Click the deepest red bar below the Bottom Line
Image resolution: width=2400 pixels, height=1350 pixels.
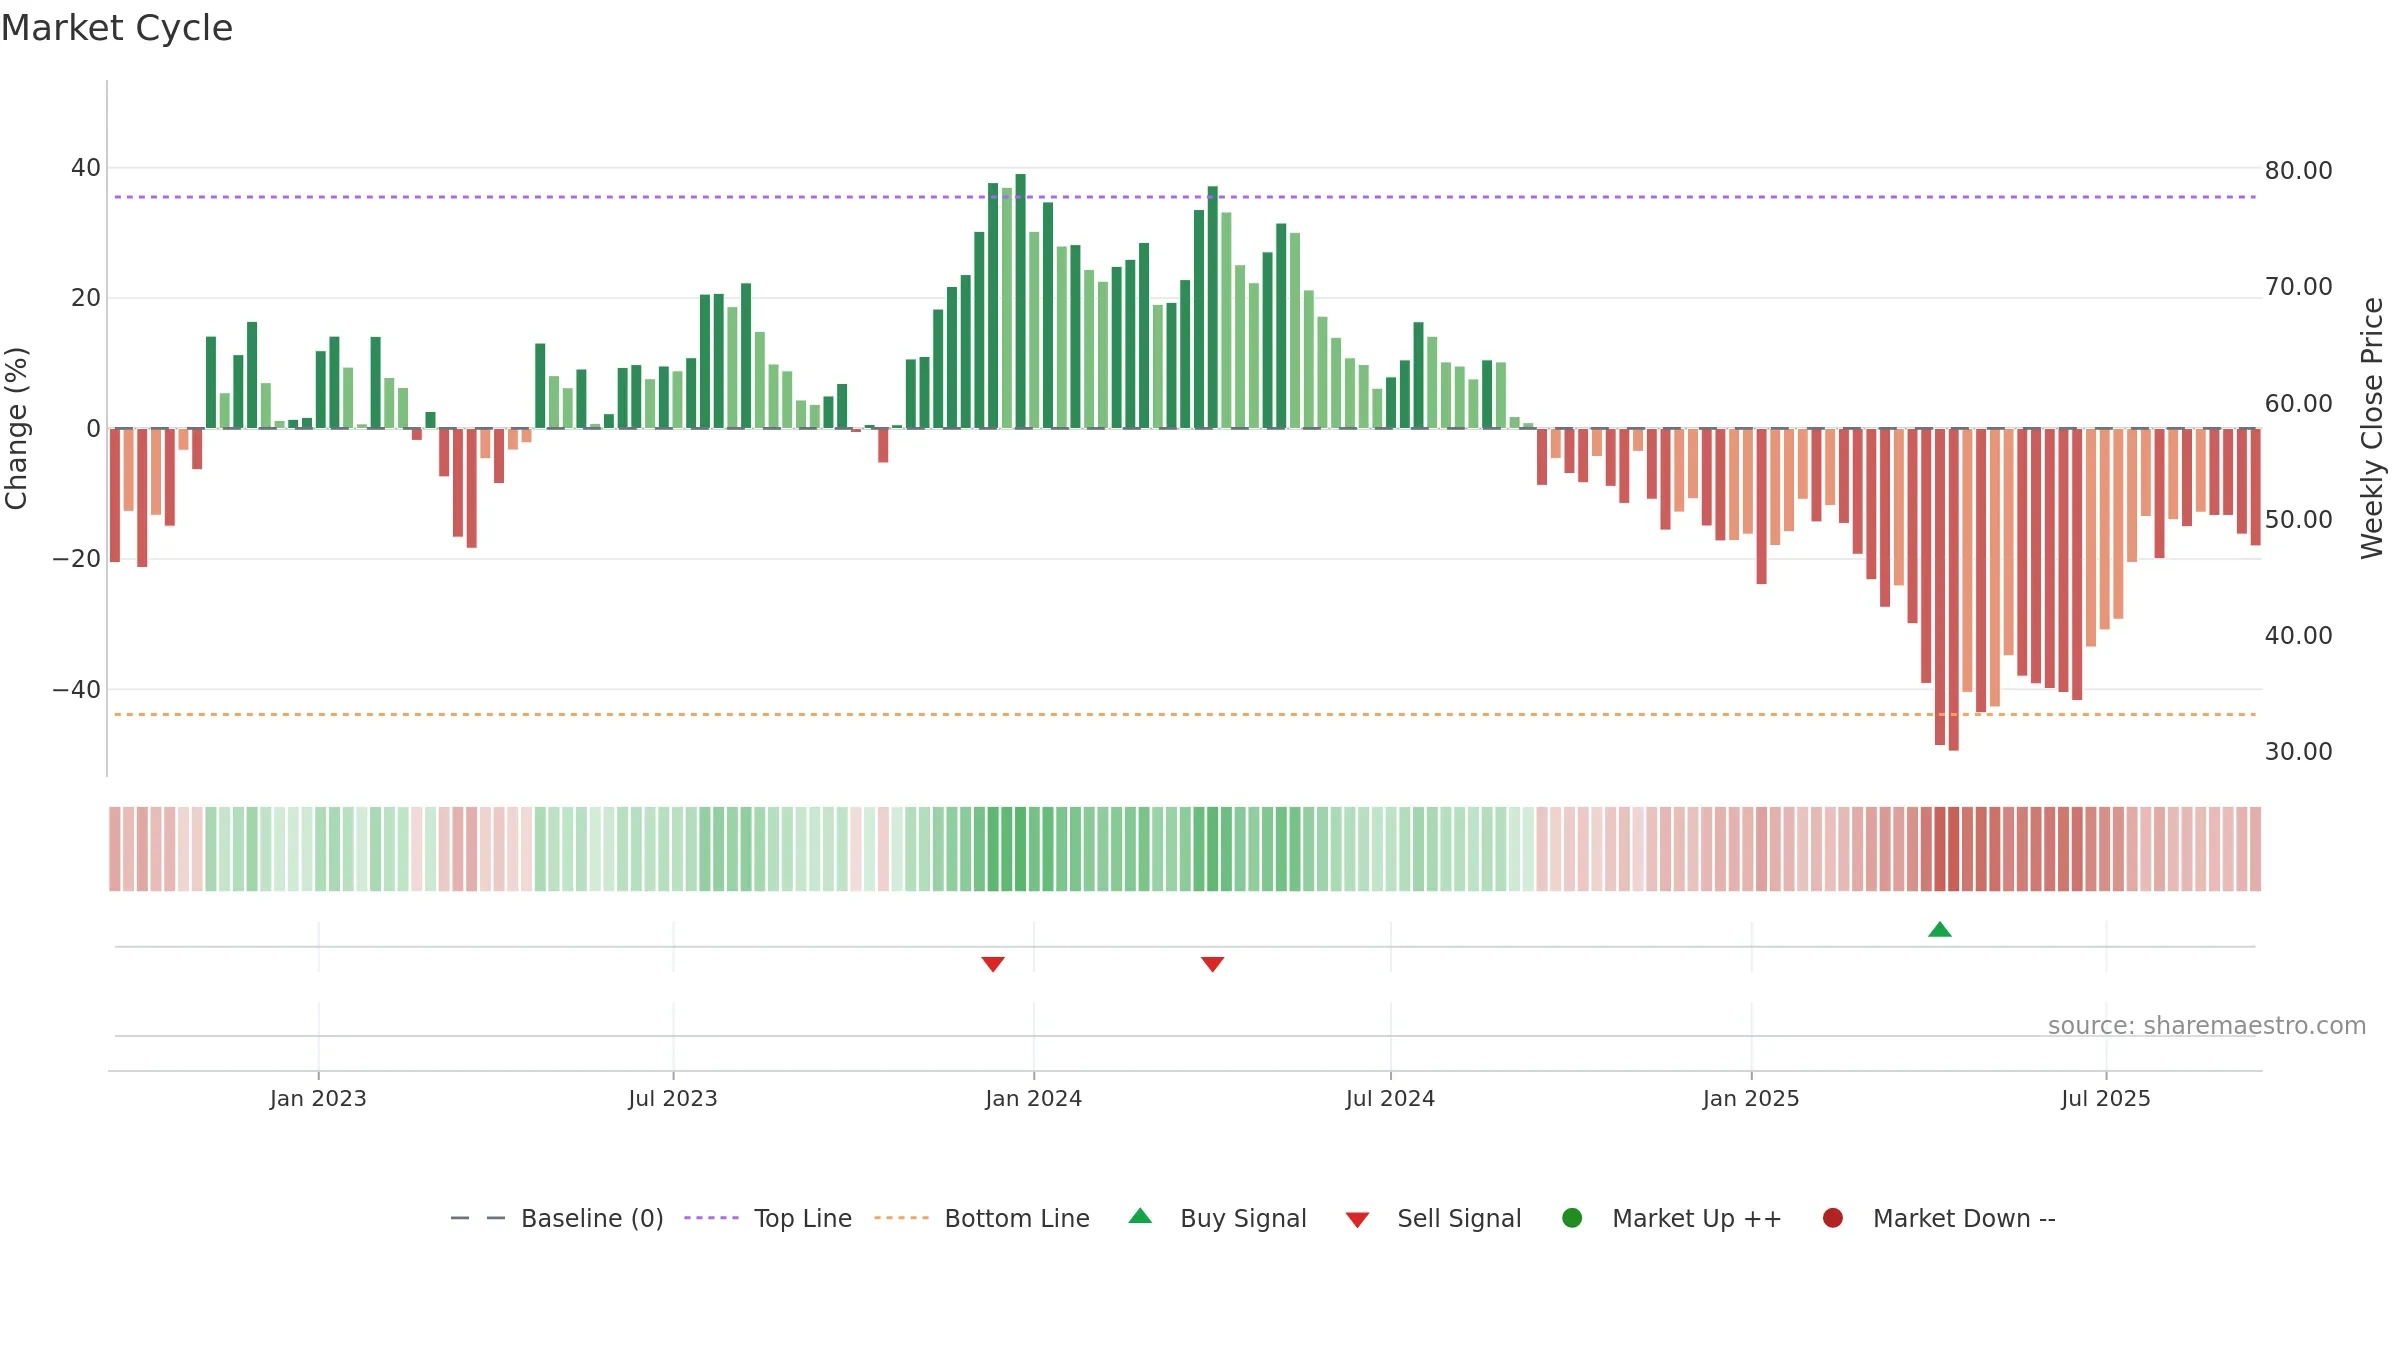pos(1953,589)
